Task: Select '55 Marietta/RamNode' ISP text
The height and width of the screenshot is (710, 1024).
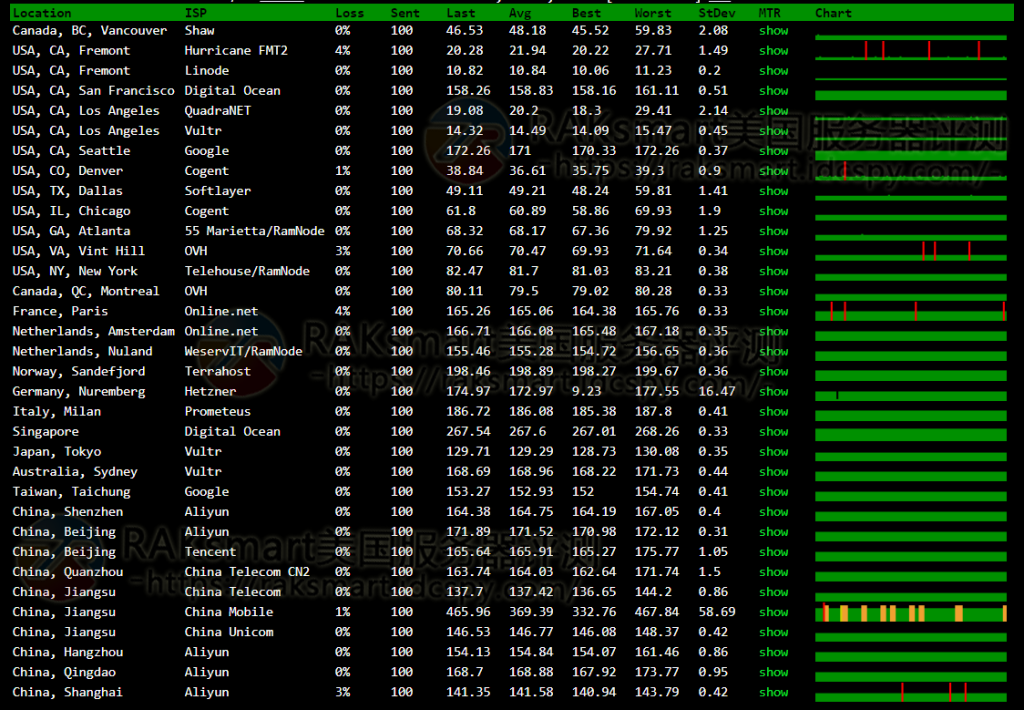Action: tap(254, 231)
